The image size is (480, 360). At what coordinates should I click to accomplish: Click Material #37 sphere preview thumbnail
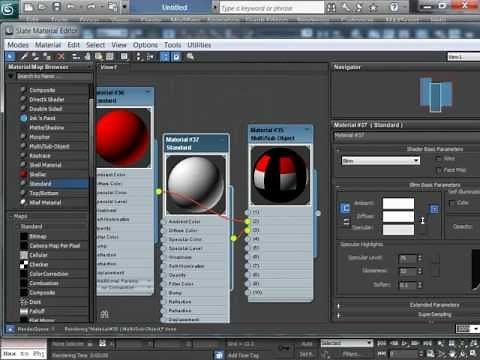tap(196, 184)
